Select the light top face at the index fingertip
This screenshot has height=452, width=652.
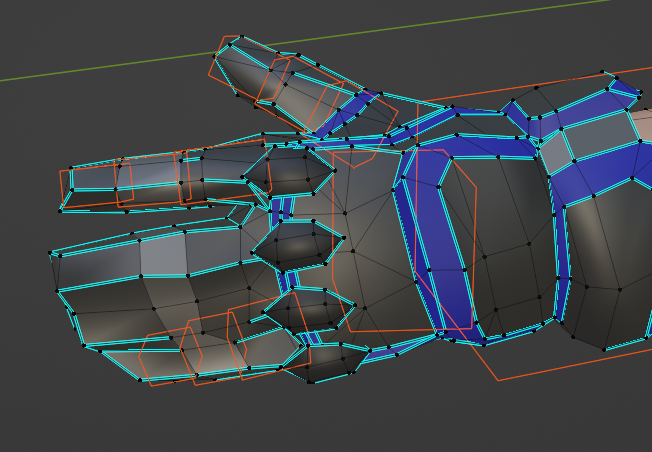pos(94,178)
